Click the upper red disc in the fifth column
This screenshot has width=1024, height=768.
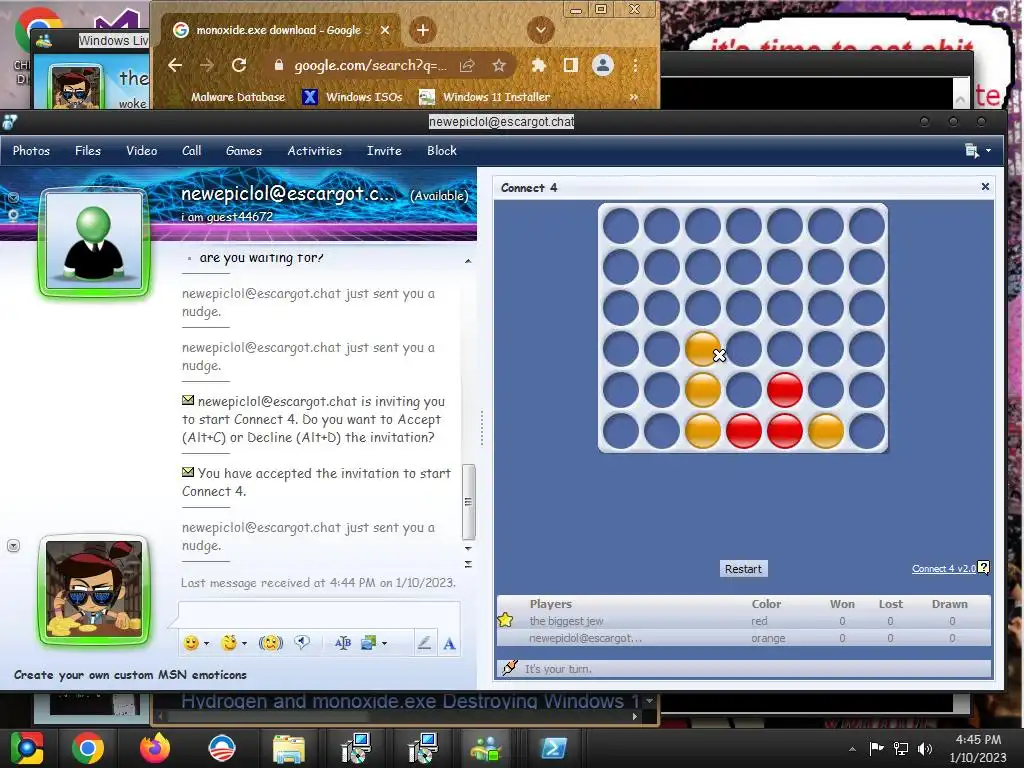pos(784,390)
